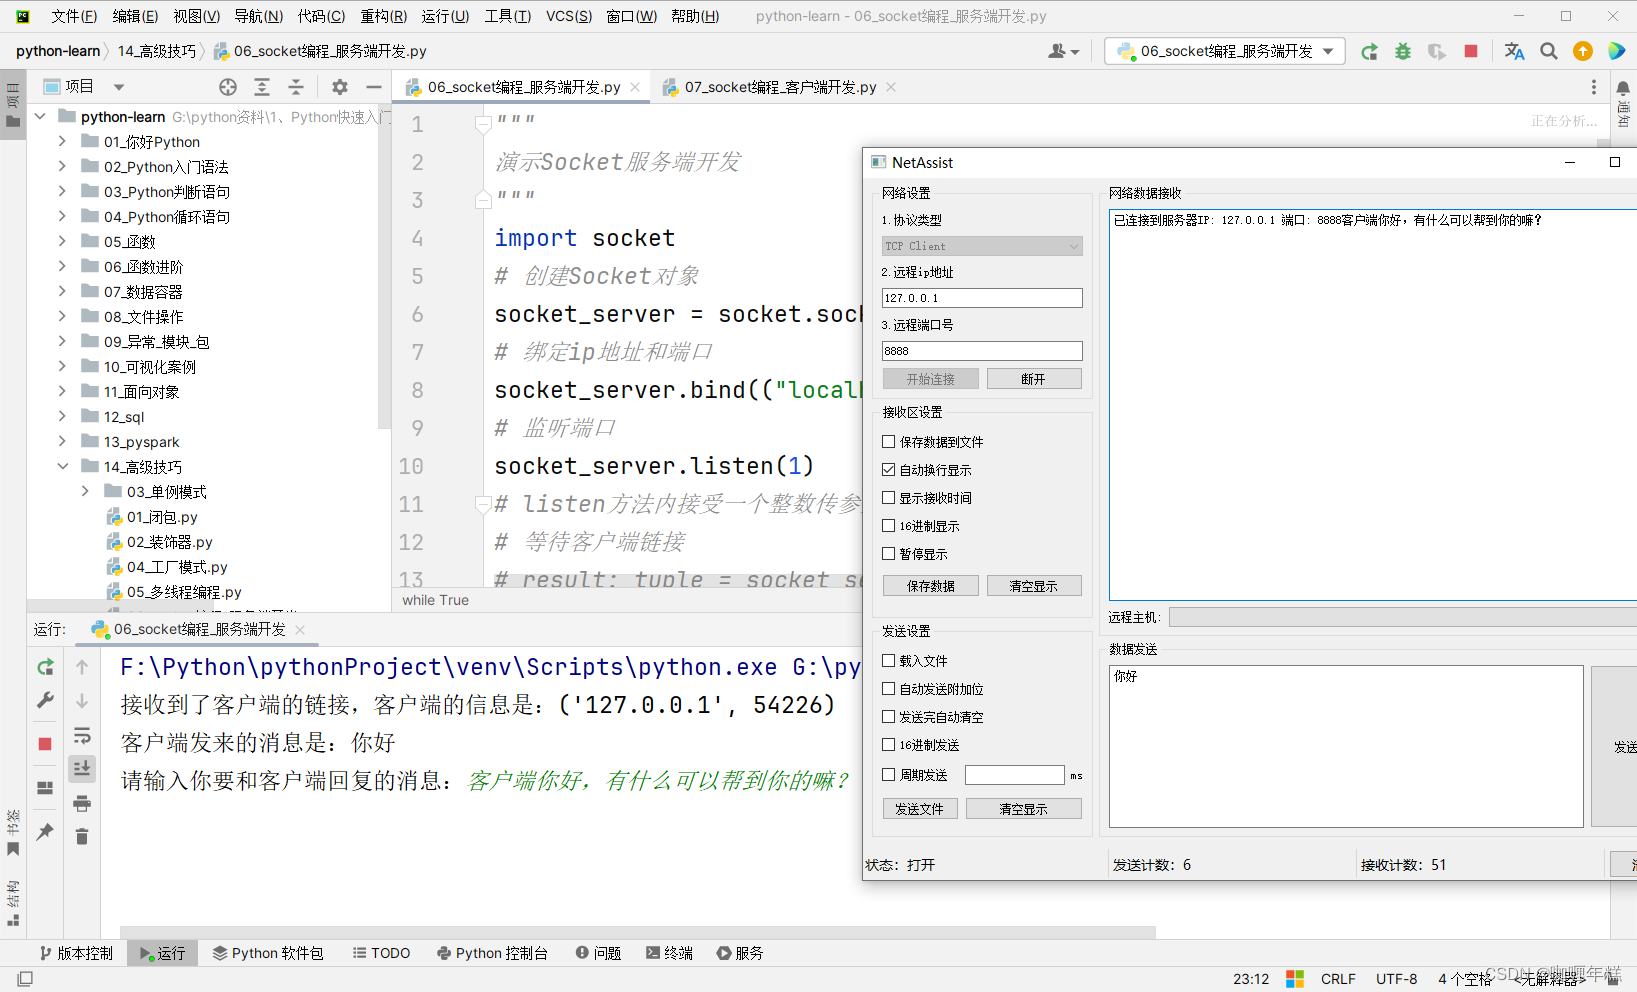Click the locate target icon in project panel

[x=228, y=87]
